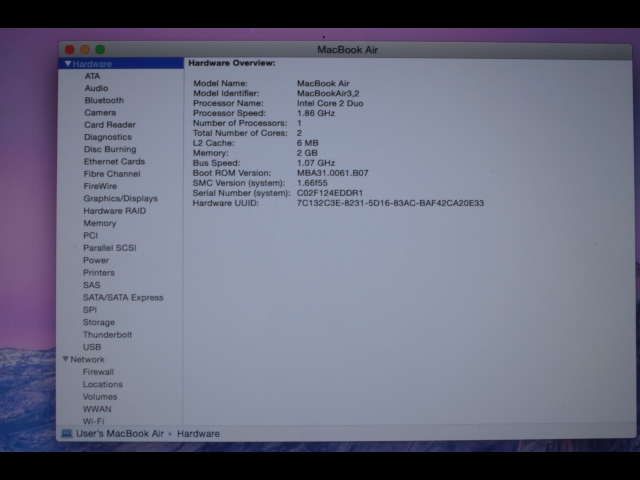Click the serial number C02F124EDDR1
Screen dimensions: 640x480
pos(330,193)
